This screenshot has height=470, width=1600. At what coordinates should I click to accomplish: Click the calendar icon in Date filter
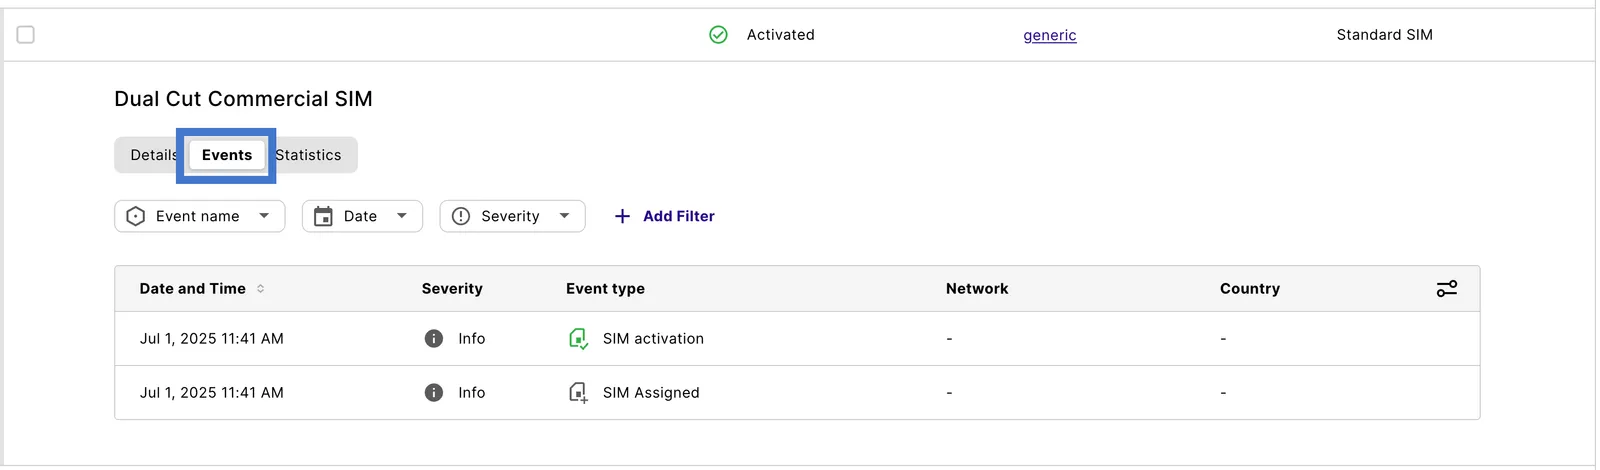pos(323,216)
